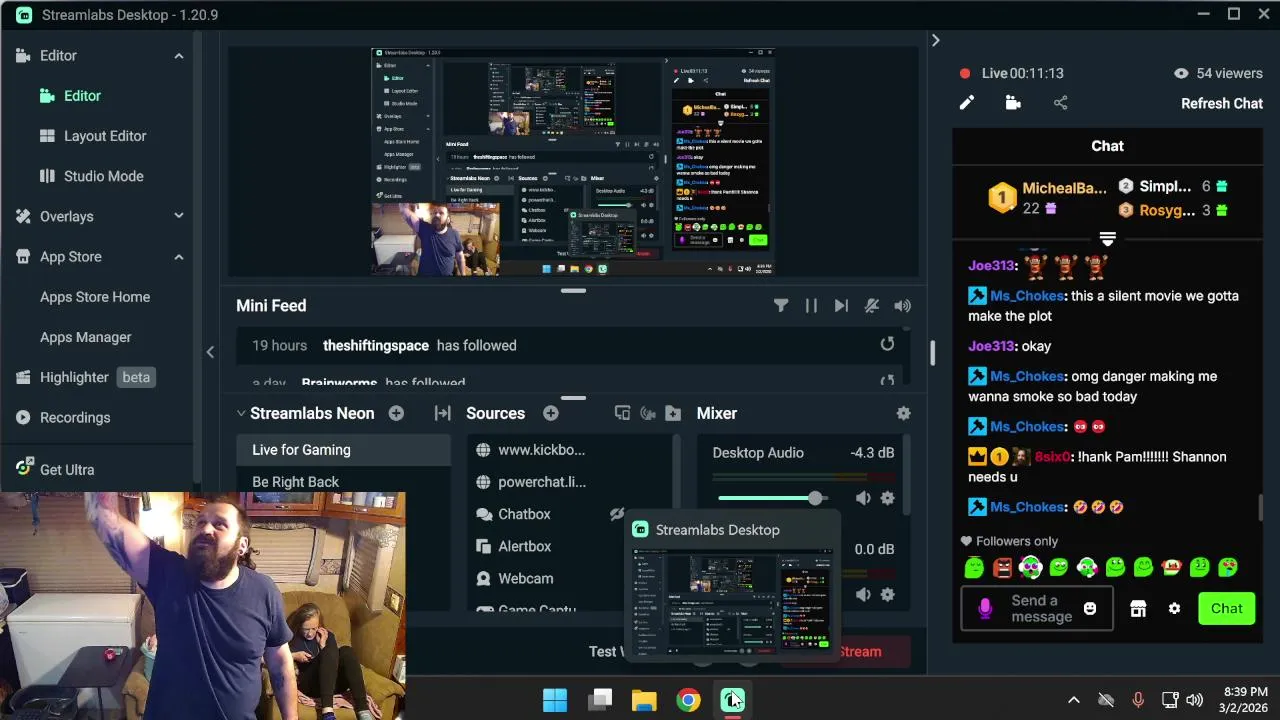
Task: Open File Explorer from taskbar
Action: pos(644,700)
